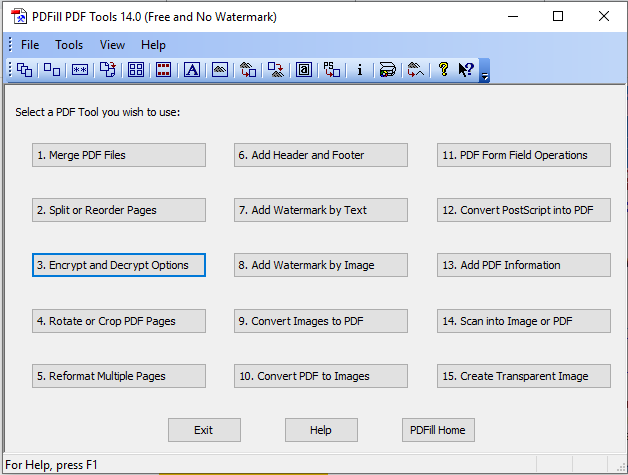Choose 7. Add Watermark by Text
The image size is (628, 475).
click(x=321, y=210)
